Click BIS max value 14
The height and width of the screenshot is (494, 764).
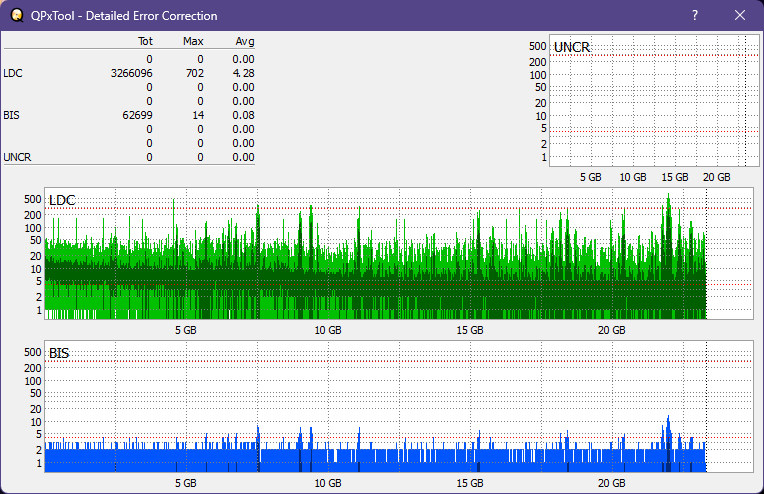(x=198, y=115)
